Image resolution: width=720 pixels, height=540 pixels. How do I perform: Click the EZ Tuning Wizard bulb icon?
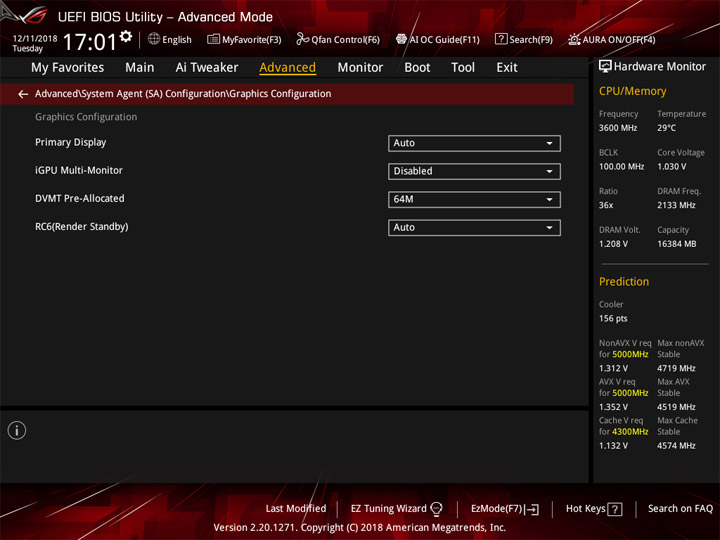[436, 509]
